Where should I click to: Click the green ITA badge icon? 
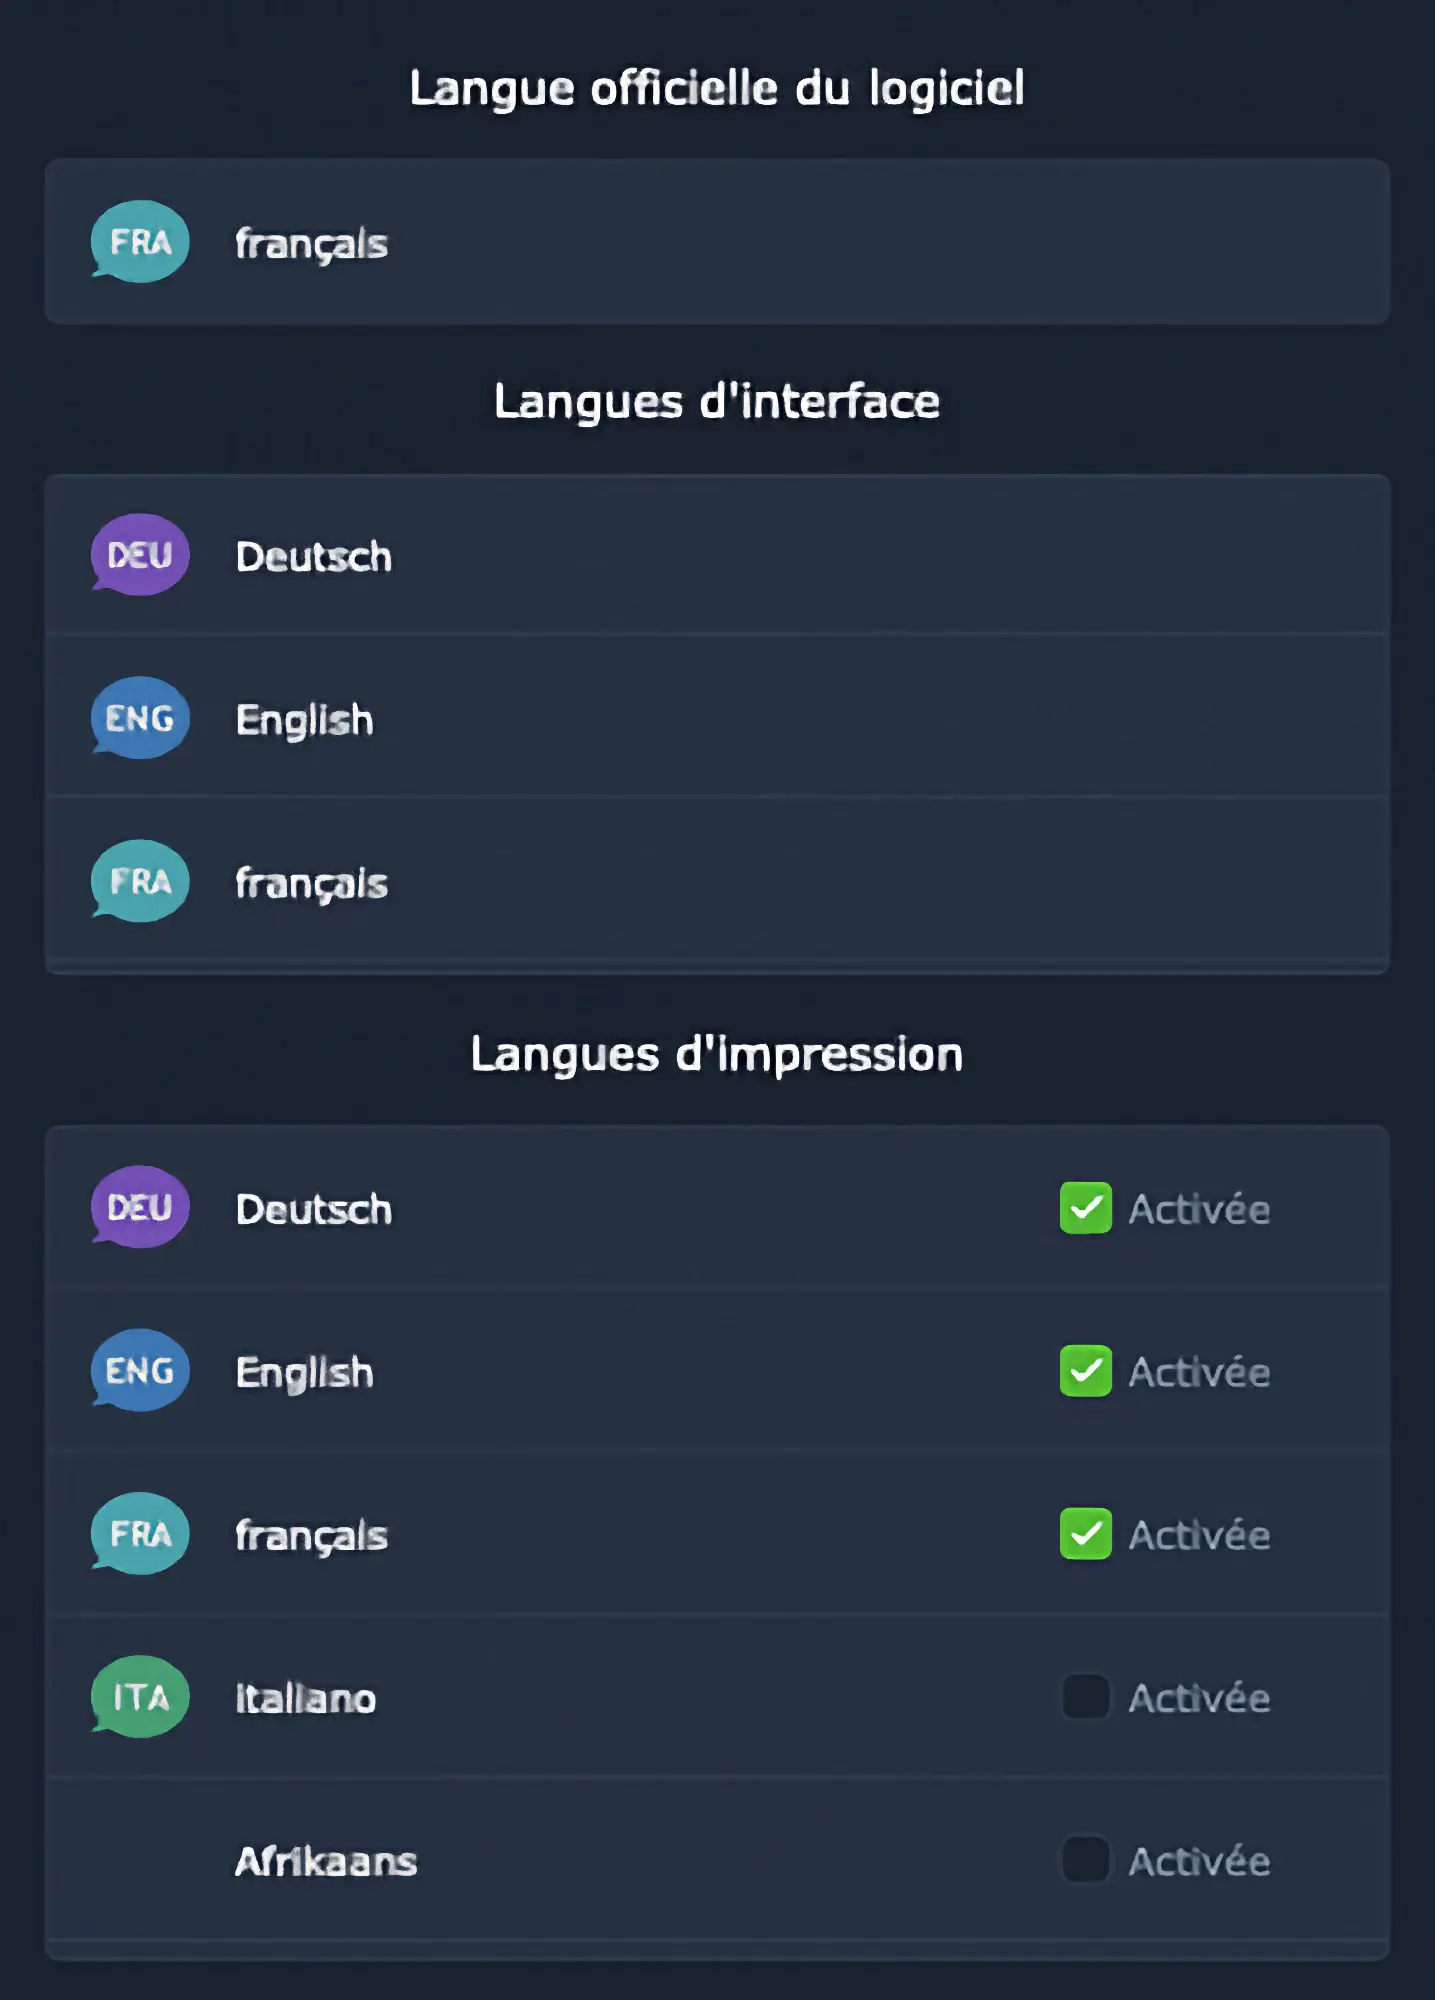[140, 1697]
